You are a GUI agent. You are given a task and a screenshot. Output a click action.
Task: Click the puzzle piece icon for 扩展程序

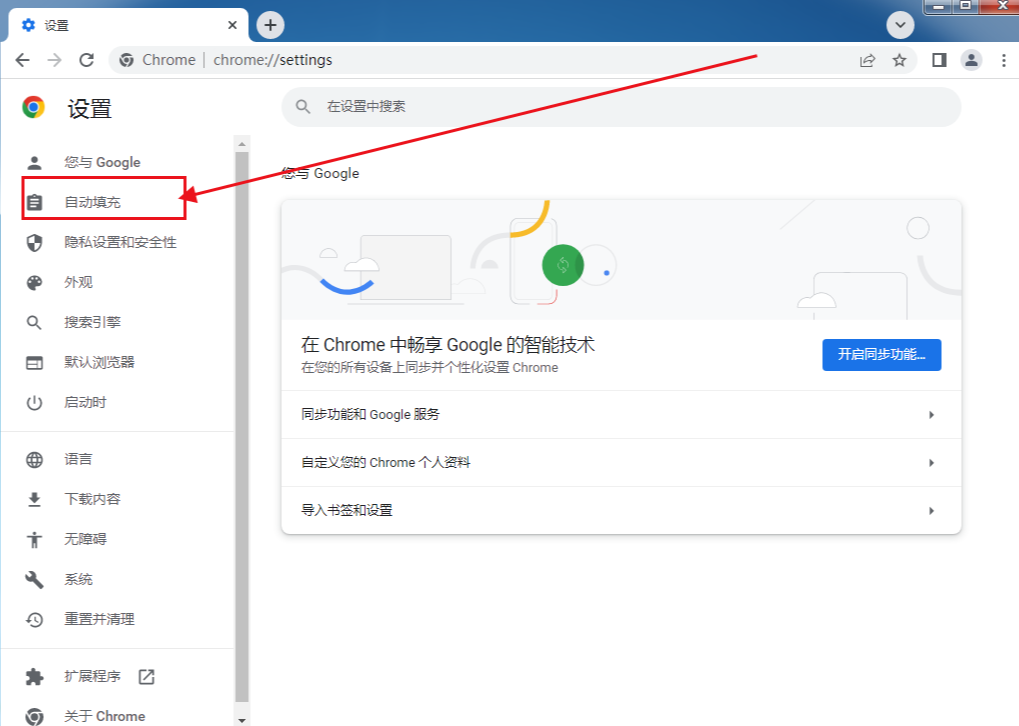(34, 677)
